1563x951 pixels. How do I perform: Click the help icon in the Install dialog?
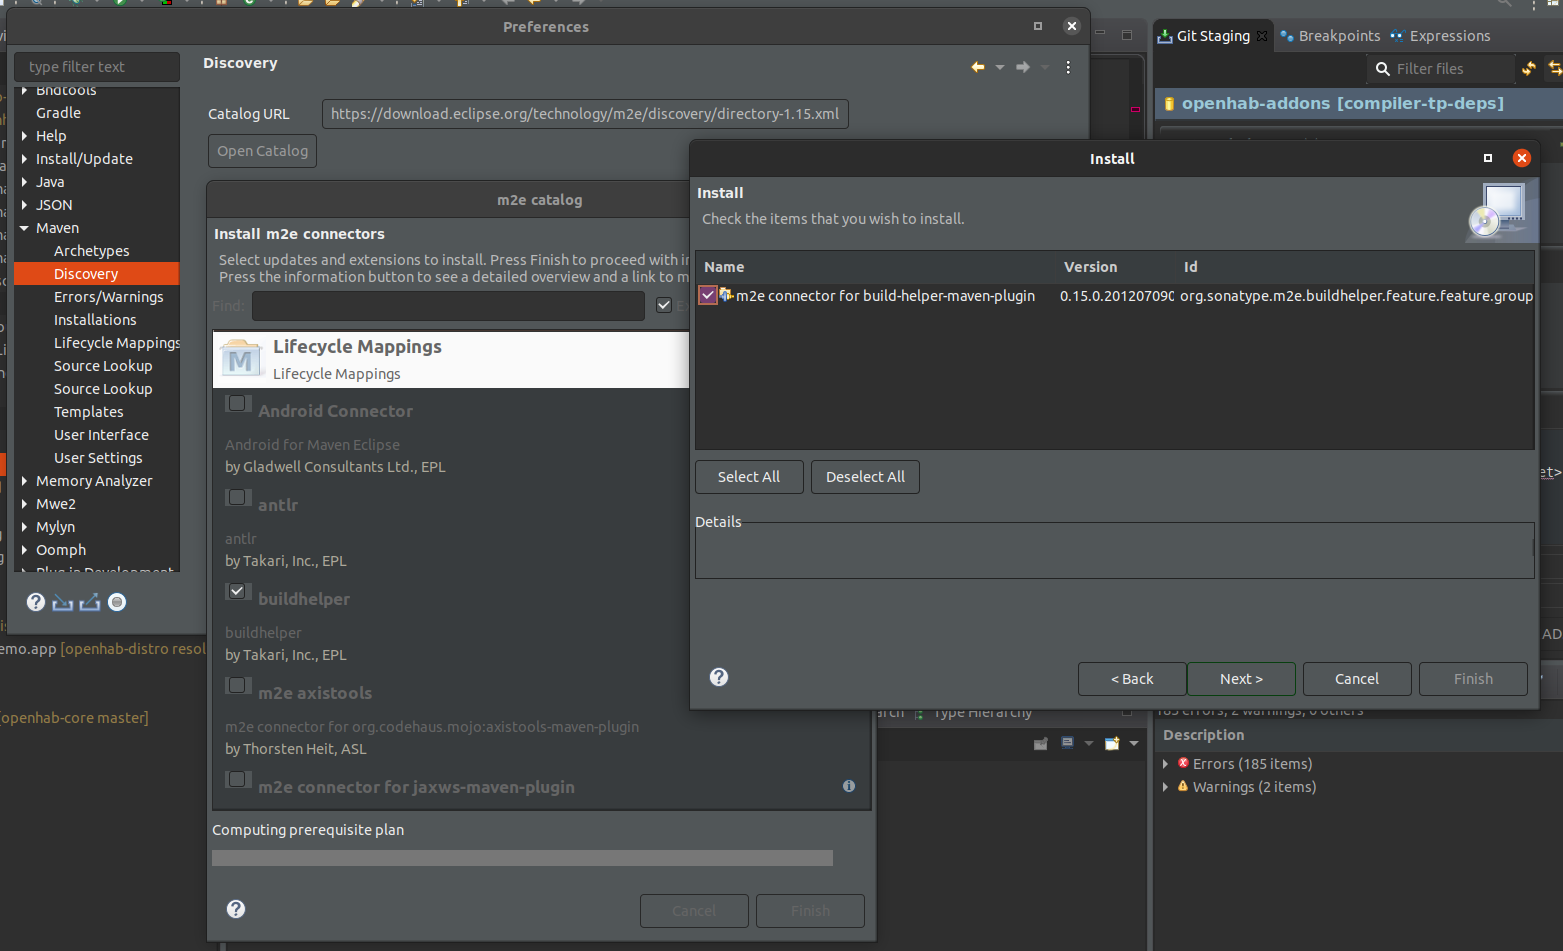(718, 677)
